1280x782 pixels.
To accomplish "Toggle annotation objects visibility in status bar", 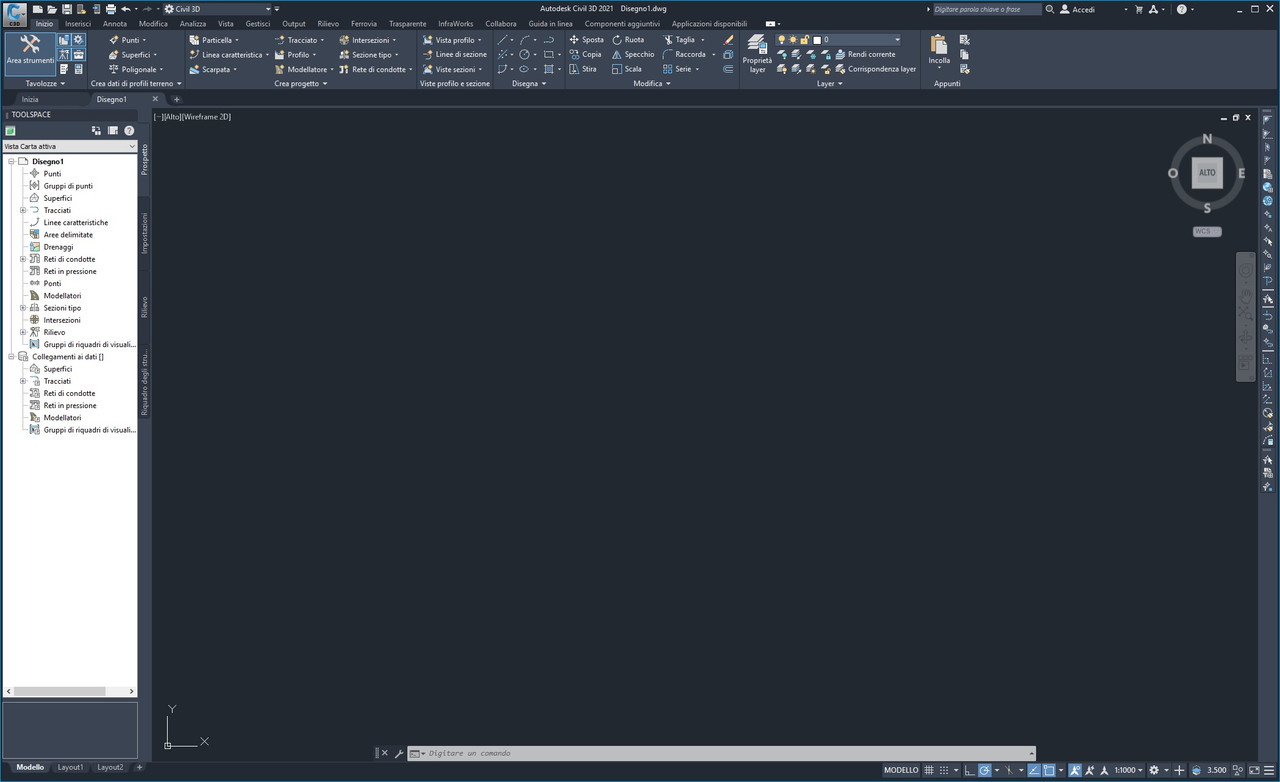I will point(1075,770).
